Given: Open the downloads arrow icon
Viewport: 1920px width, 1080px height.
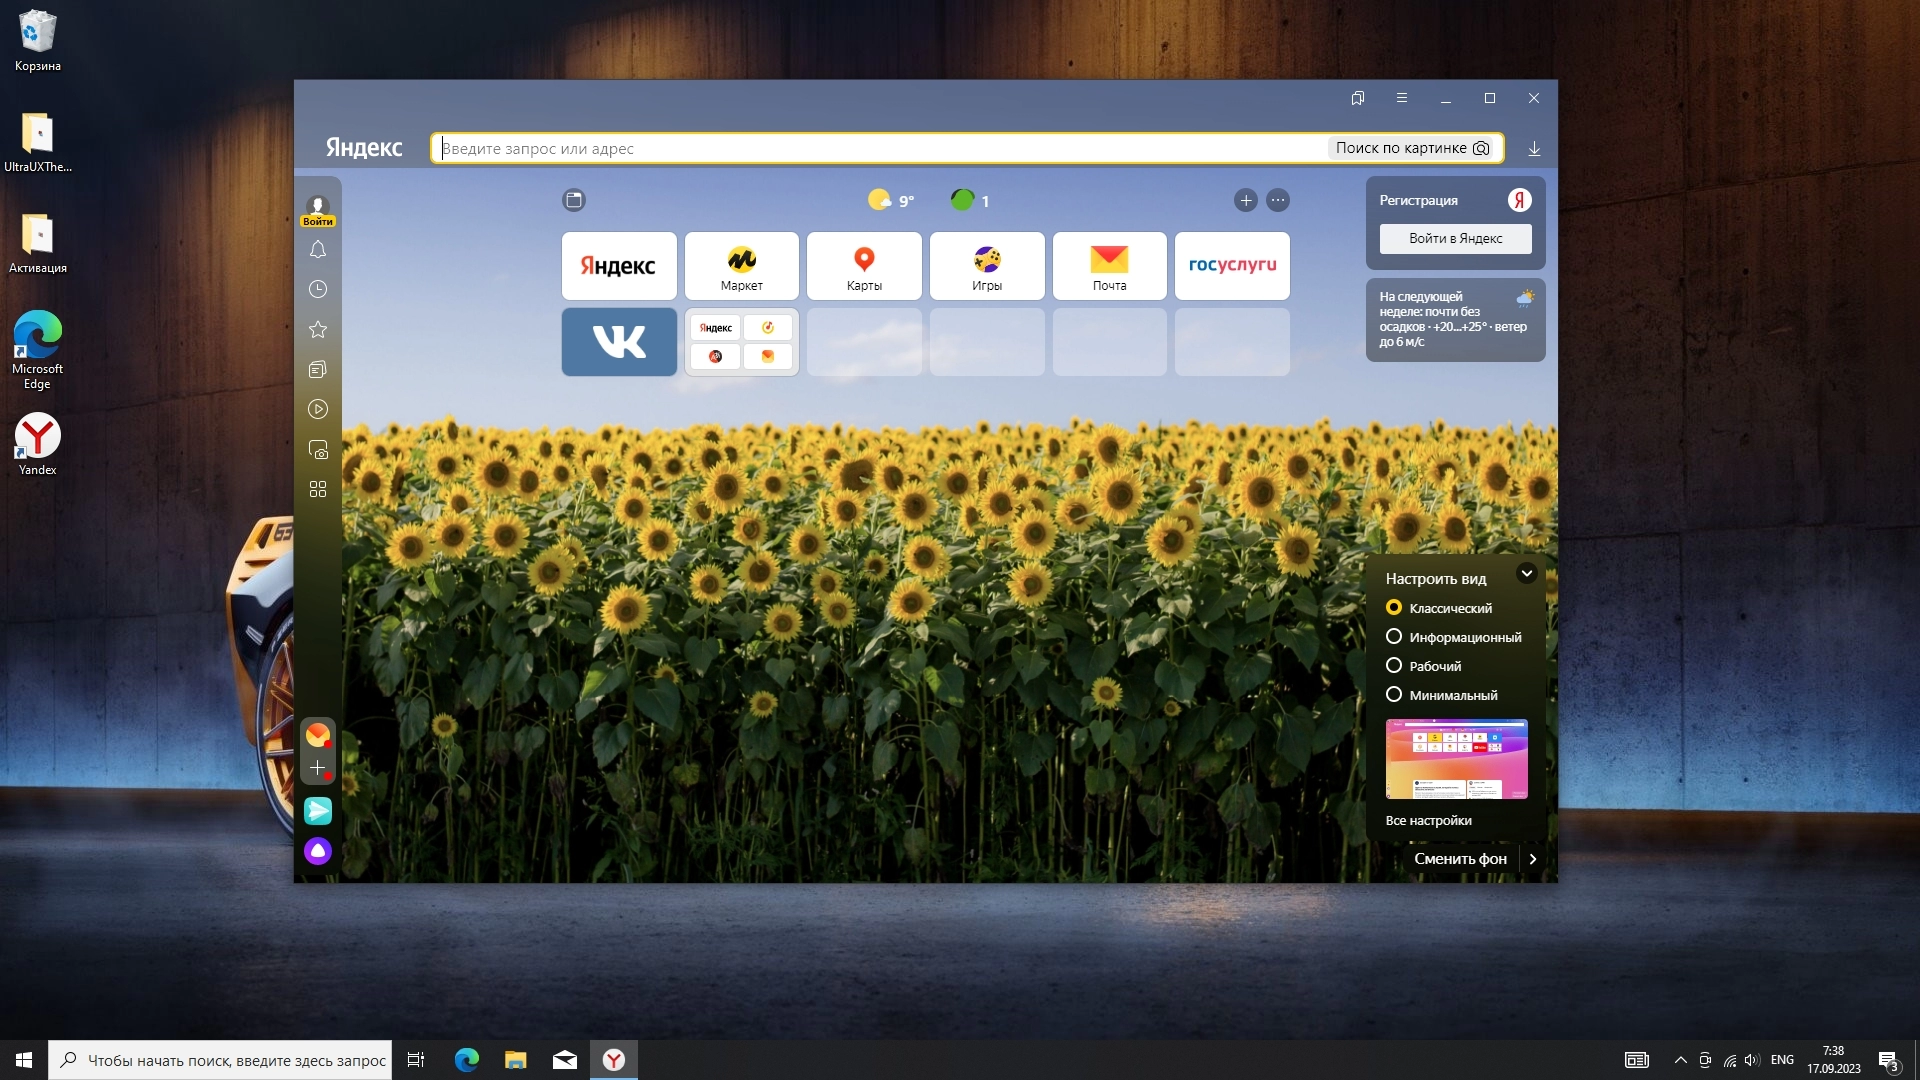Looking at the screenshot, I should point(1534,149).
